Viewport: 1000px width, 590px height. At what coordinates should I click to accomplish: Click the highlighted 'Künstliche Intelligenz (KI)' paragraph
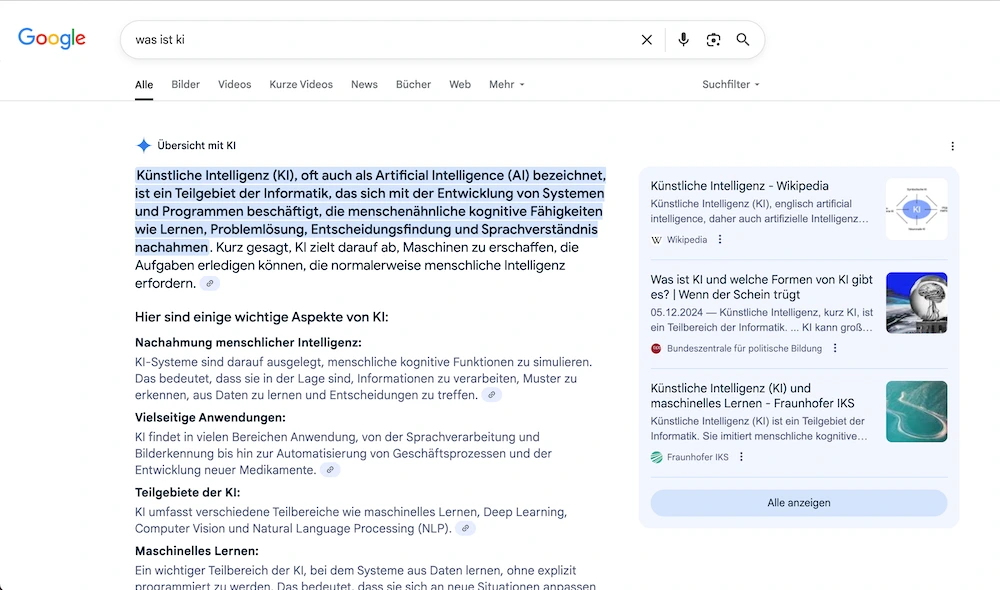370,211
